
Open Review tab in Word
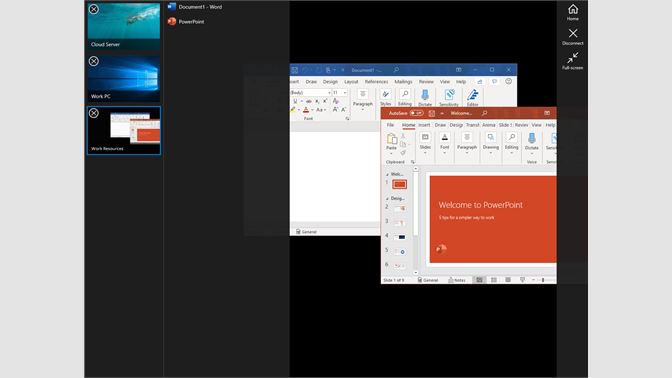point(426,82)
